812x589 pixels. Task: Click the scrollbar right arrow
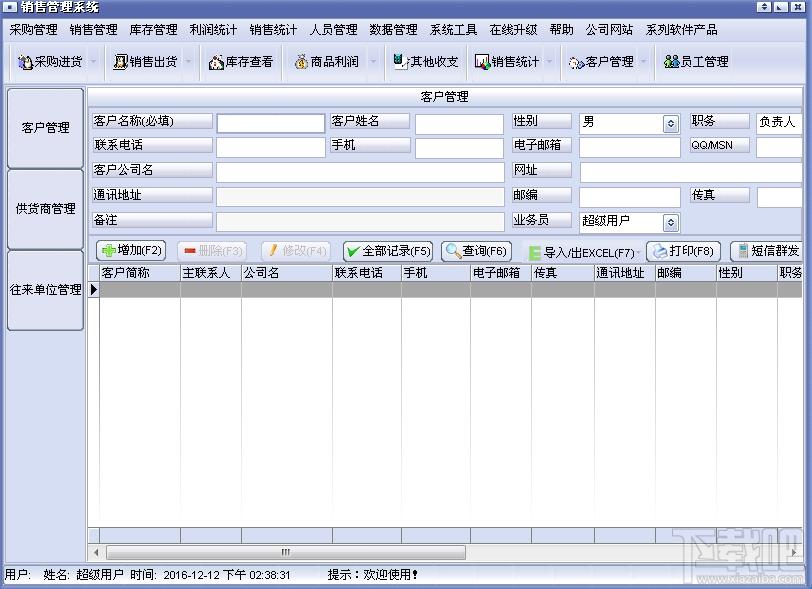(794, 552)
